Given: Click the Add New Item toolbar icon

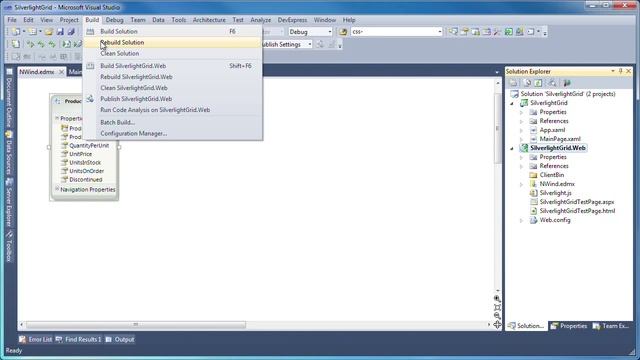Looking at the screenshot, I should 33,31.
